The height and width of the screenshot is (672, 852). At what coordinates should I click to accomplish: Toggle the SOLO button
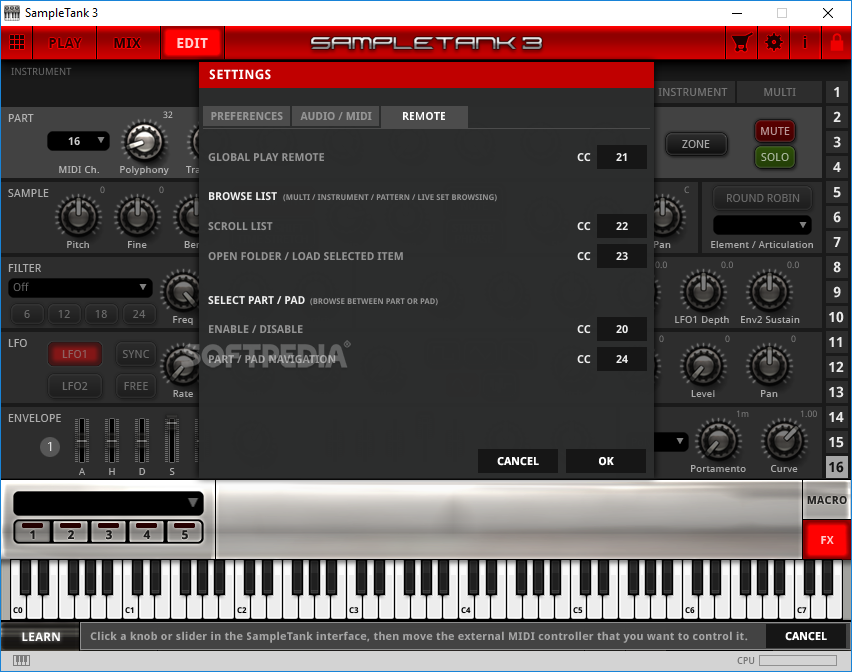tap(775, 157)
